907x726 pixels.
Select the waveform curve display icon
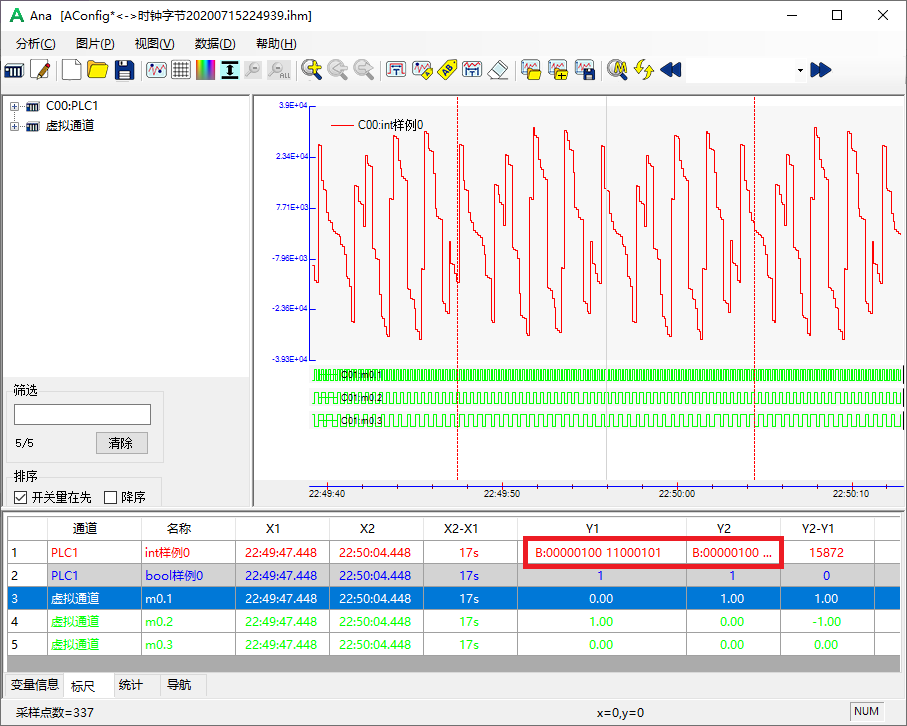point(155,70)
